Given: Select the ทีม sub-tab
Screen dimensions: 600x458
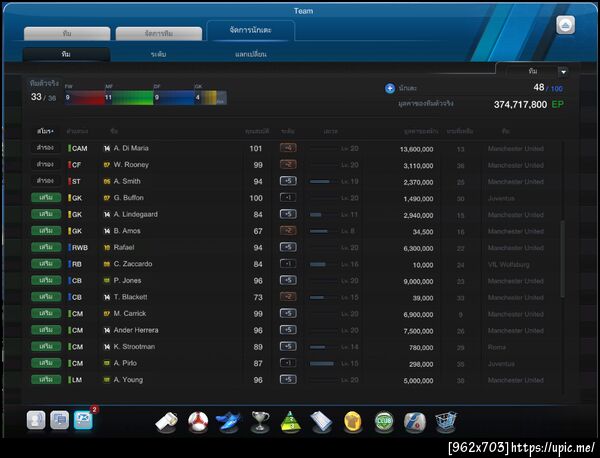Looking at the screenshot, I should (x=66, y=54).
